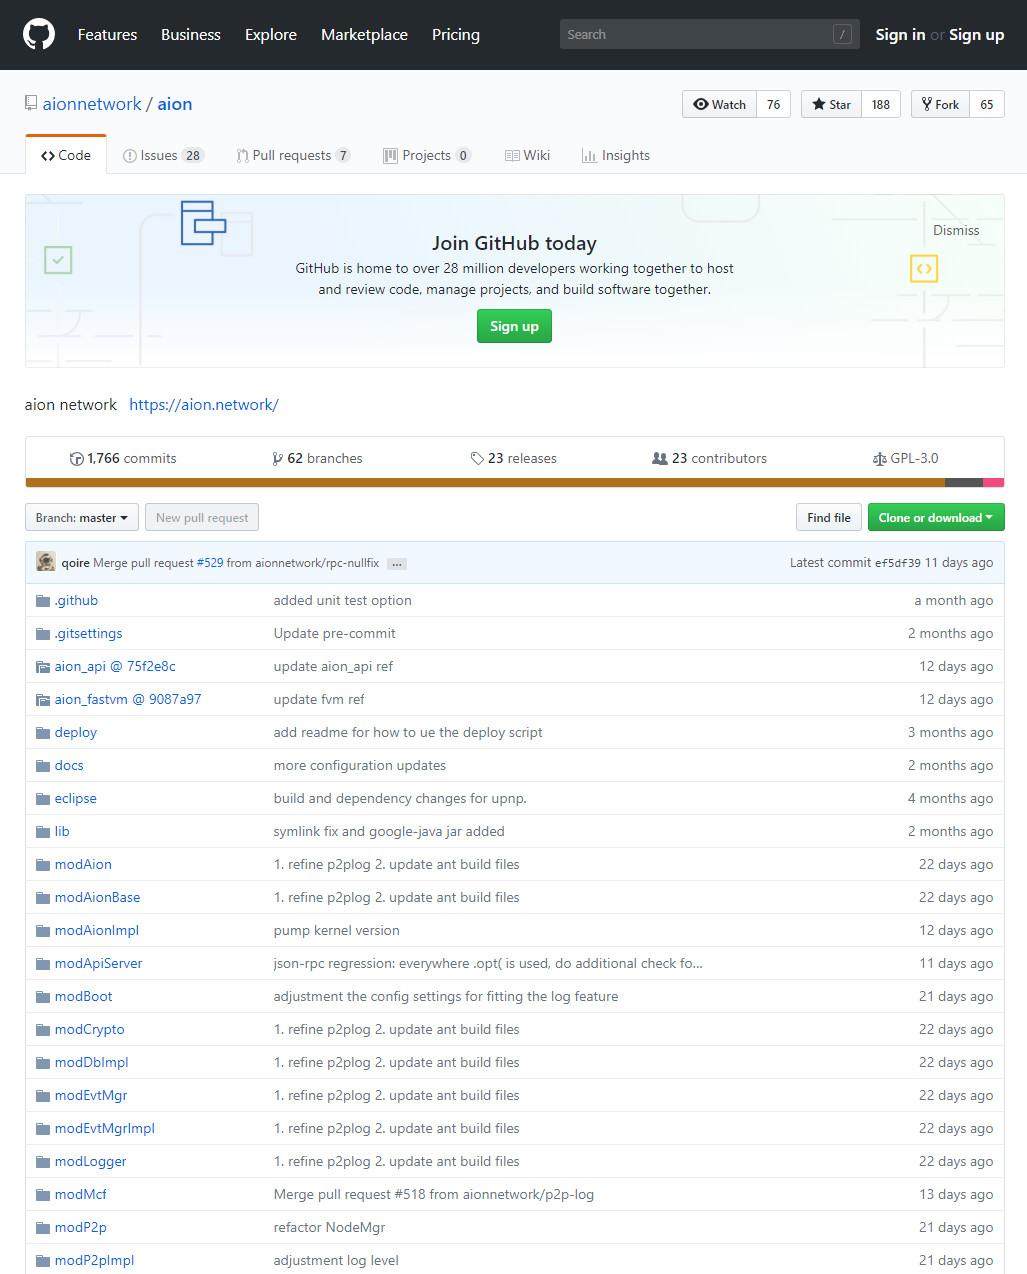Click the releases tag icon
The height and width of the screenshot is (1274, 1027).
(477, 459)
